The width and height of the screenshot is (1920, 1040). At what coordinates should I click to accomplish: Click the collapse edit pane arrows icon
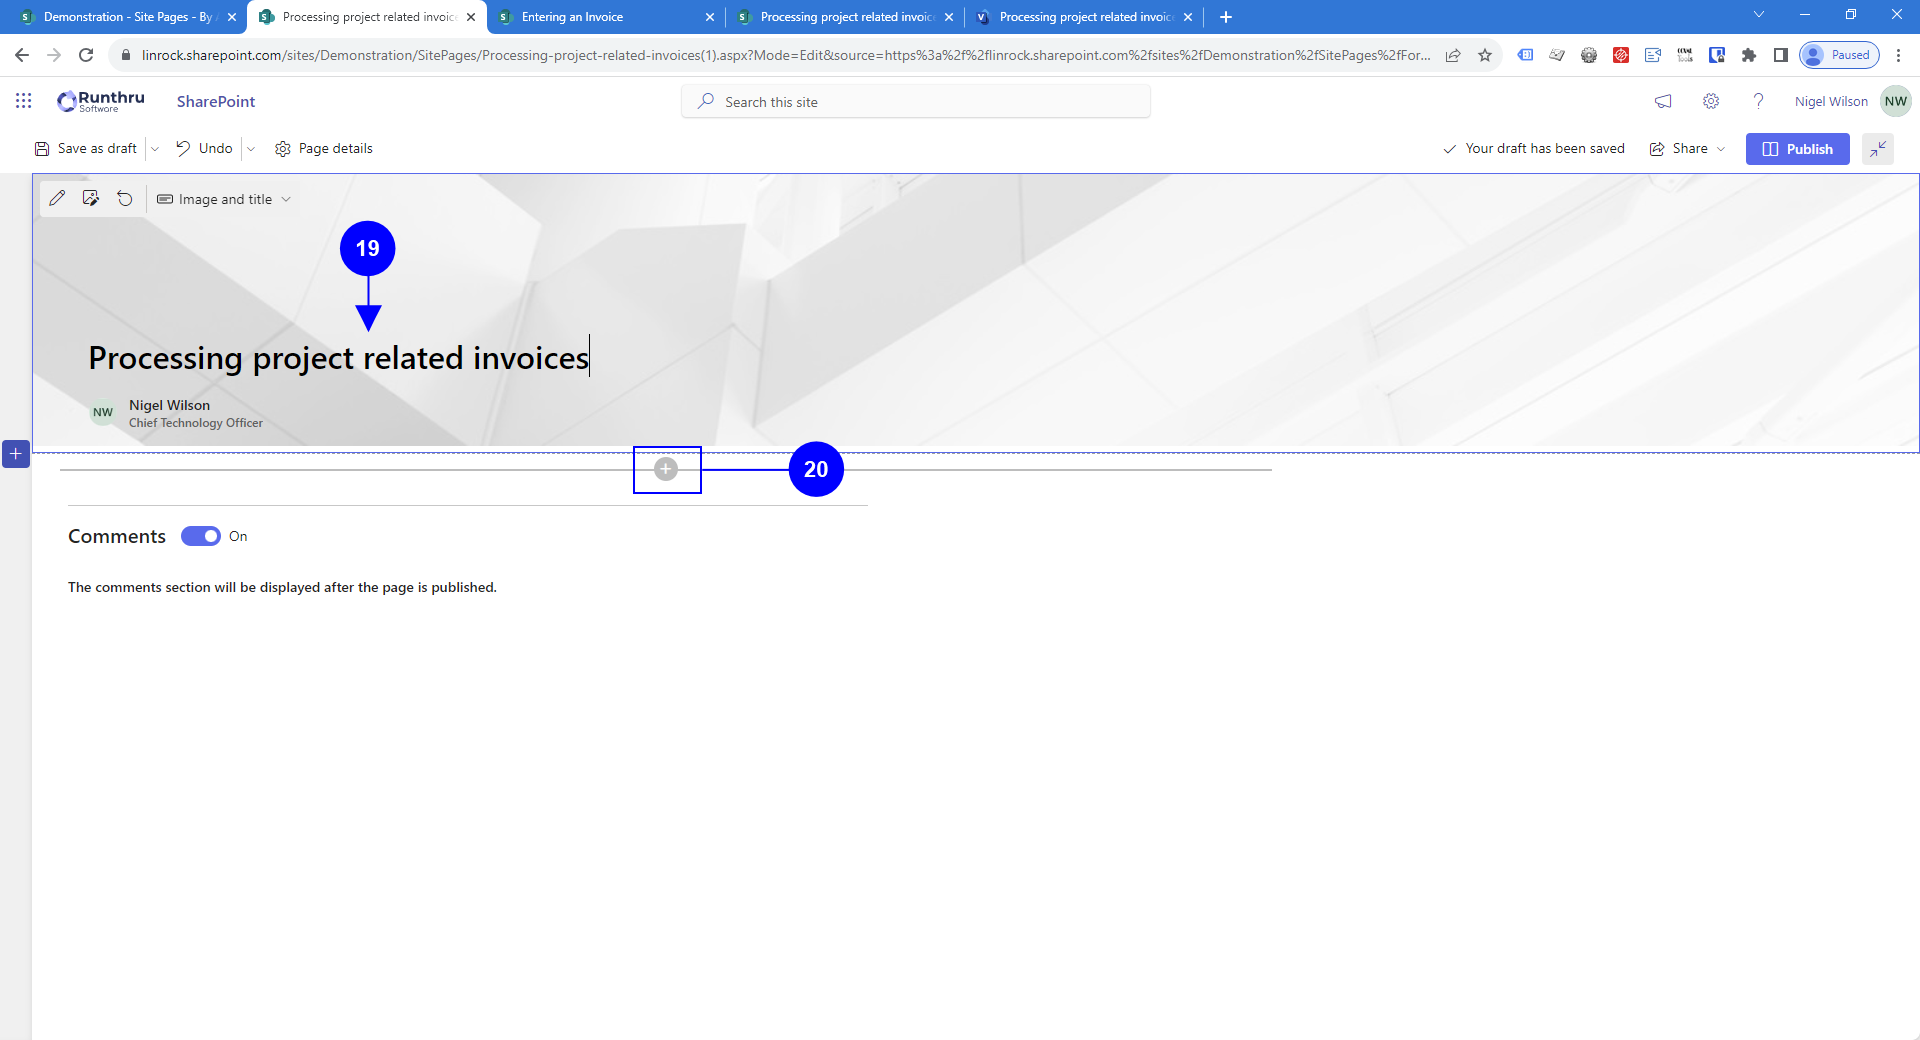click(x=1878, y=149)
